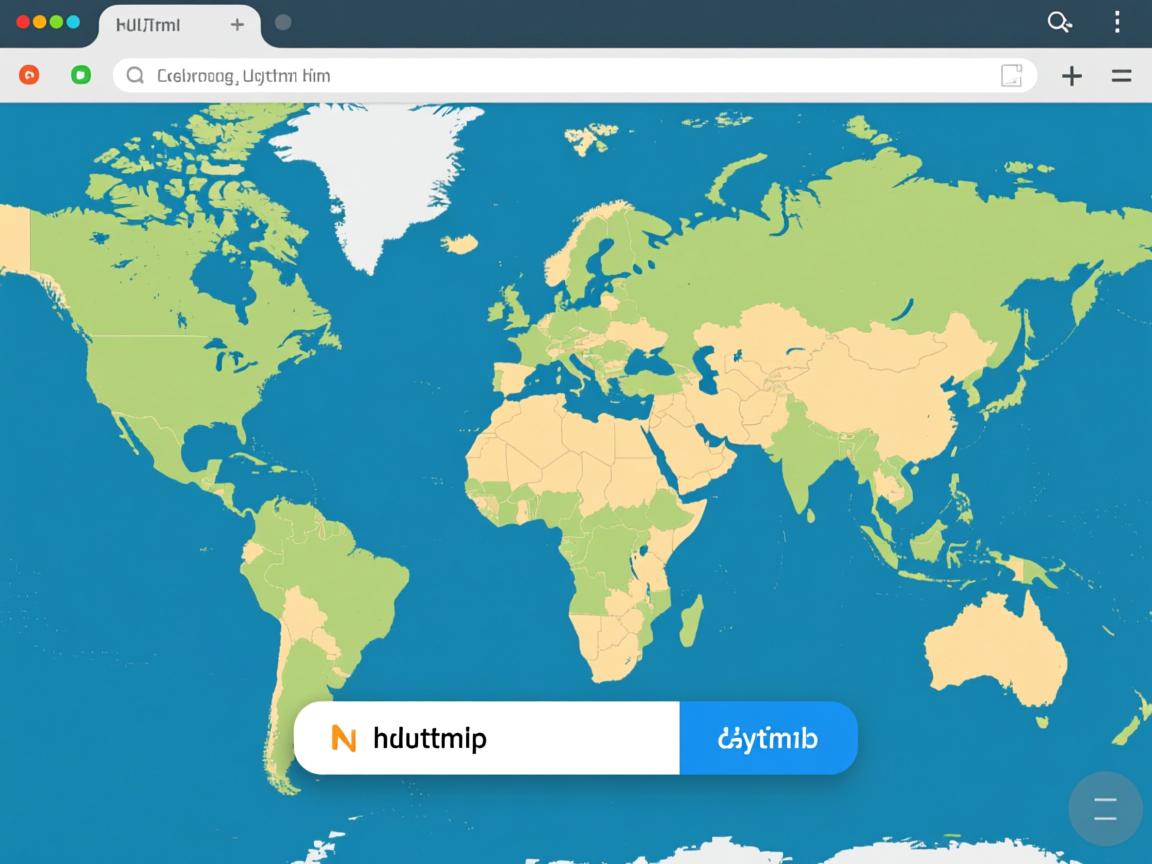Screen dimensions: 1152x864
Task: Click the green zoom window button
Action: [x=56, y=21]
